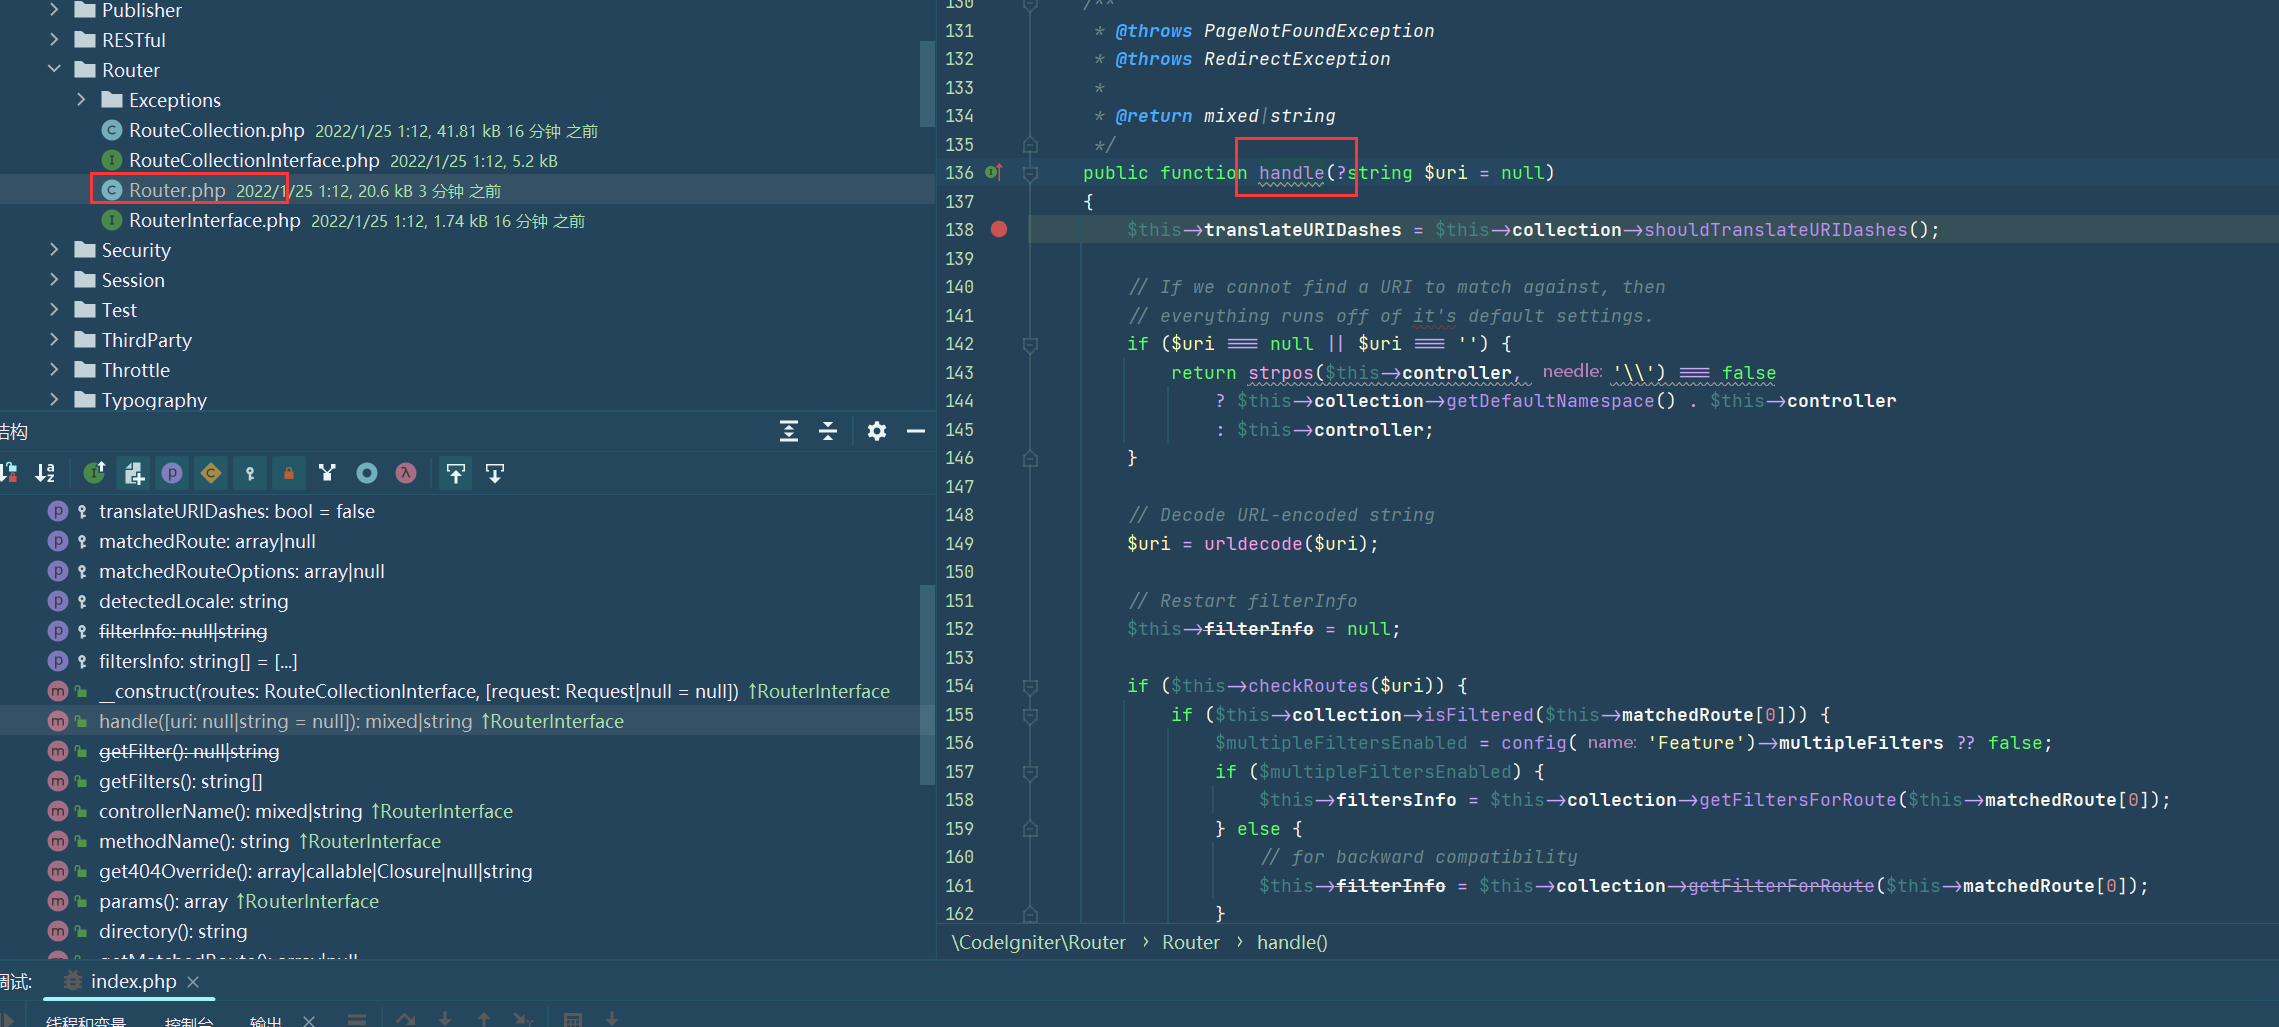Expand the Publisher folder
2279x1027 pixels.
click(54, 10)
